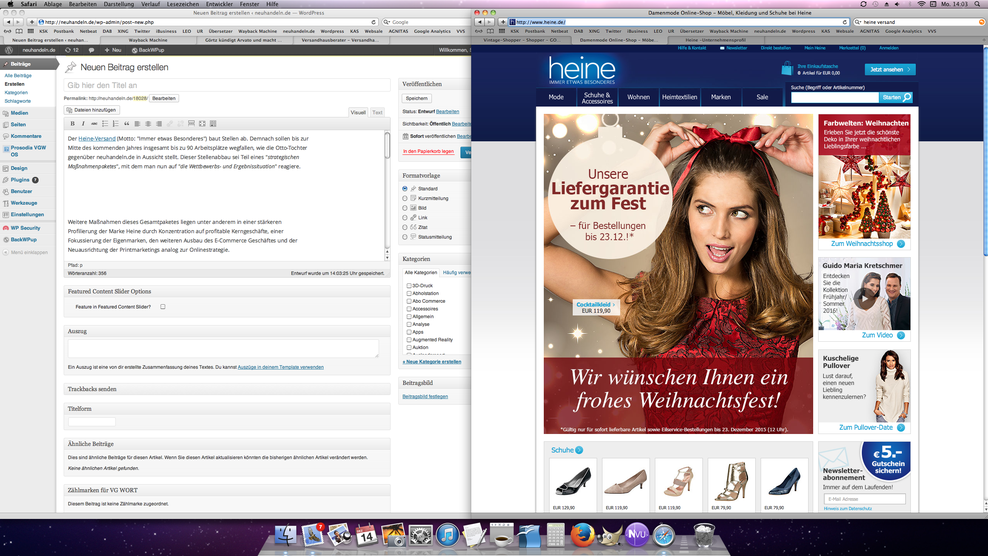Open Firefox from the Dock
988x556 pixels.
tap(582, 535)
